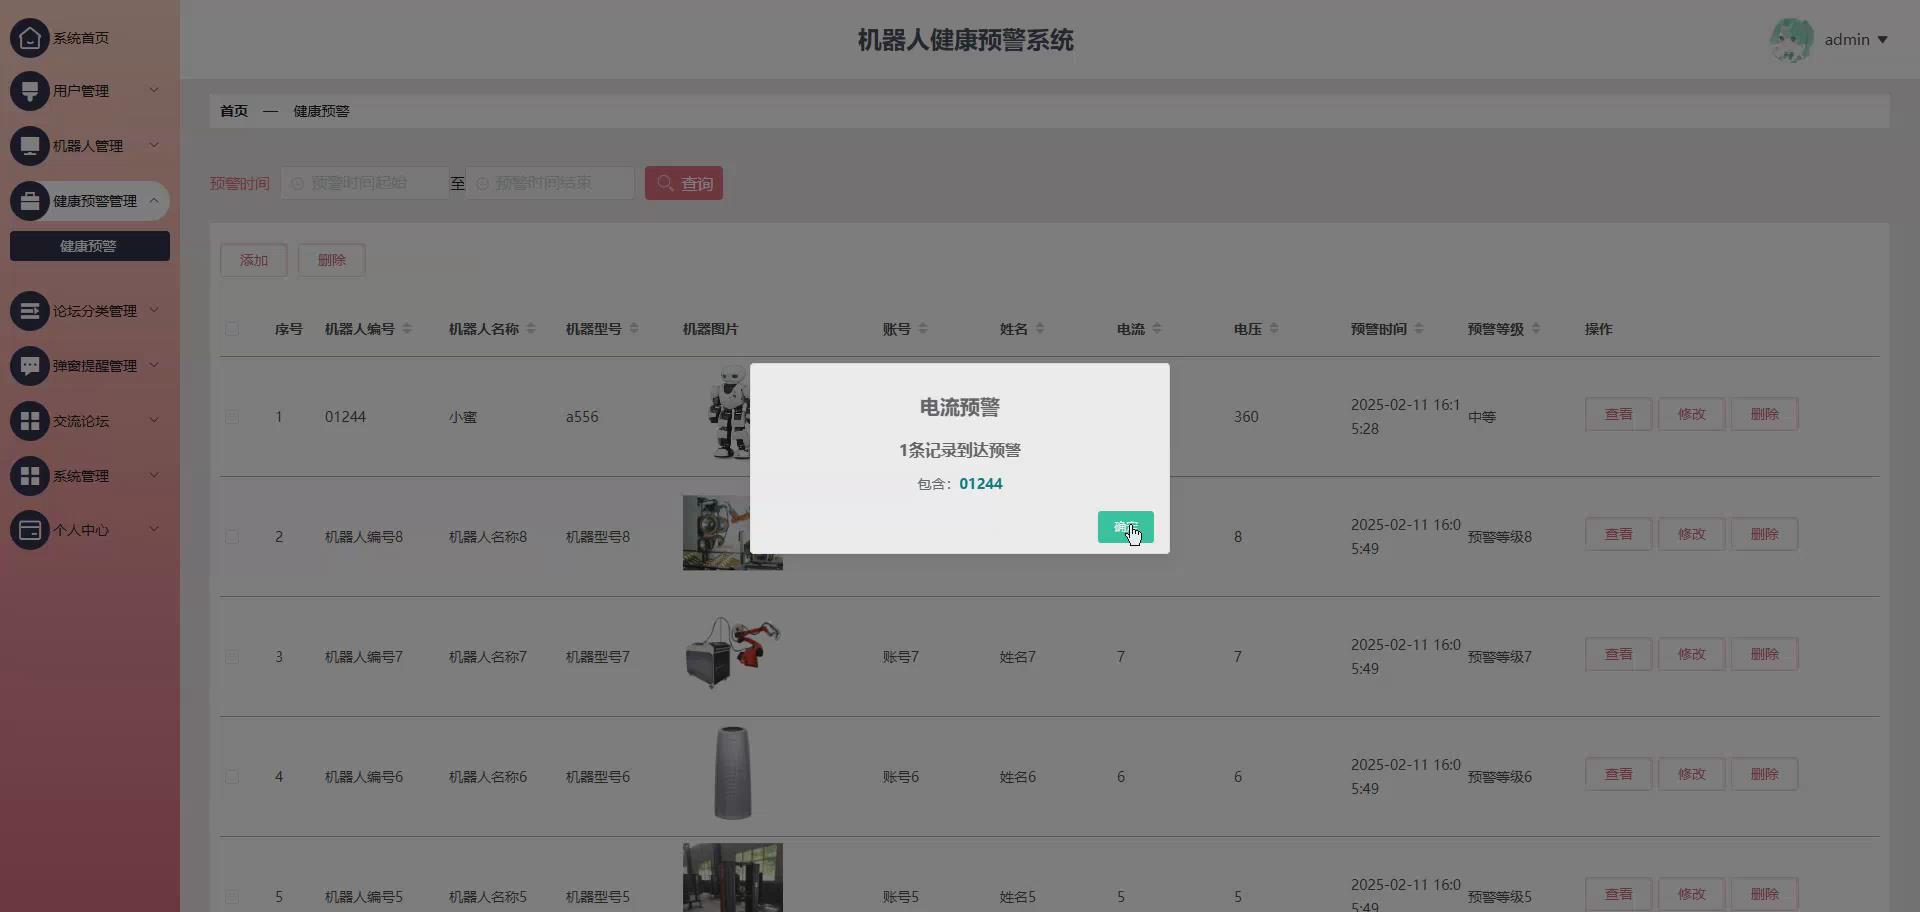Click the 机器人管理 monitor icon
This screenshot has height=912, width=1920.
(29, 145)
